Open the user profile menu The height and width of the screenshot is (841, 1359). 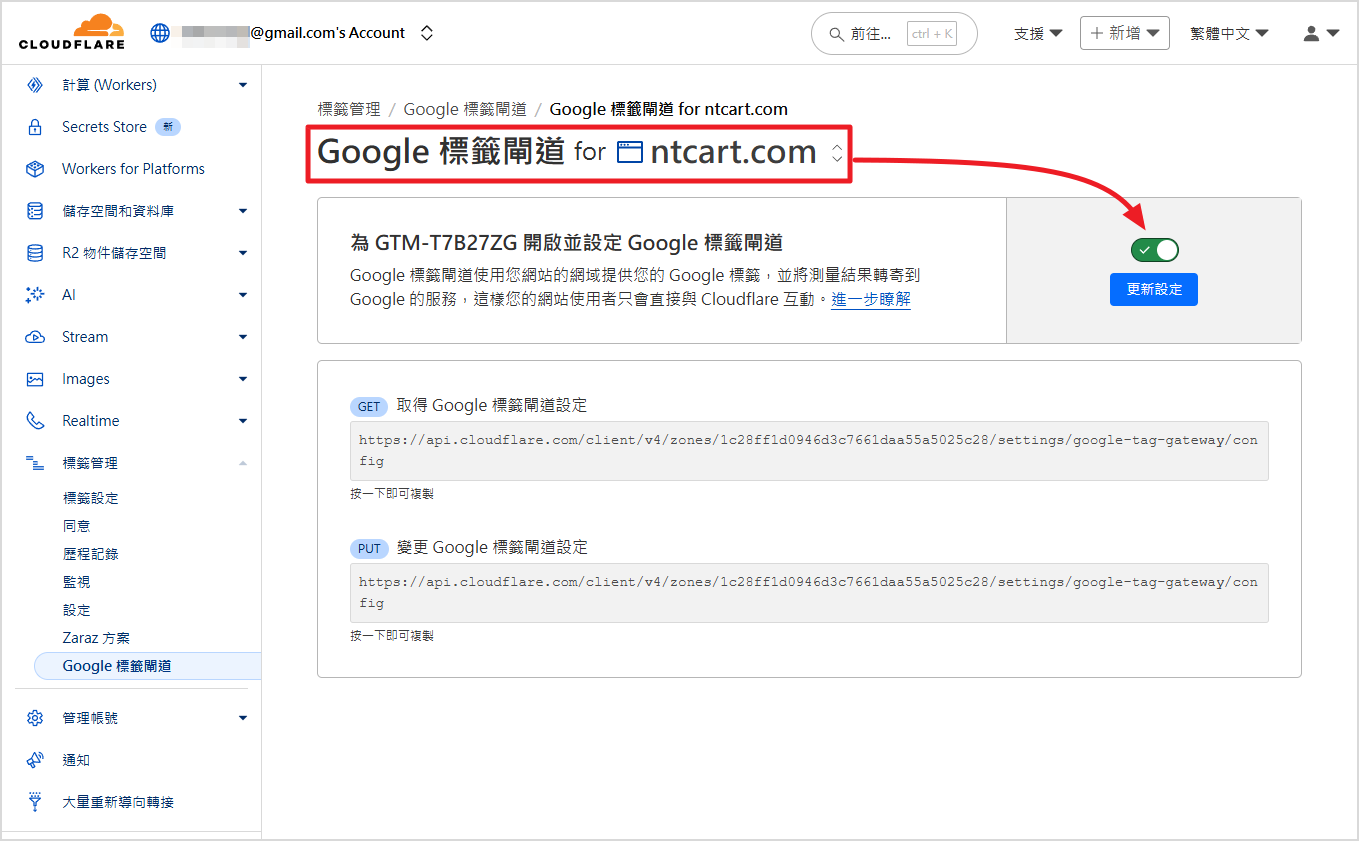(x=1321, y=33)
